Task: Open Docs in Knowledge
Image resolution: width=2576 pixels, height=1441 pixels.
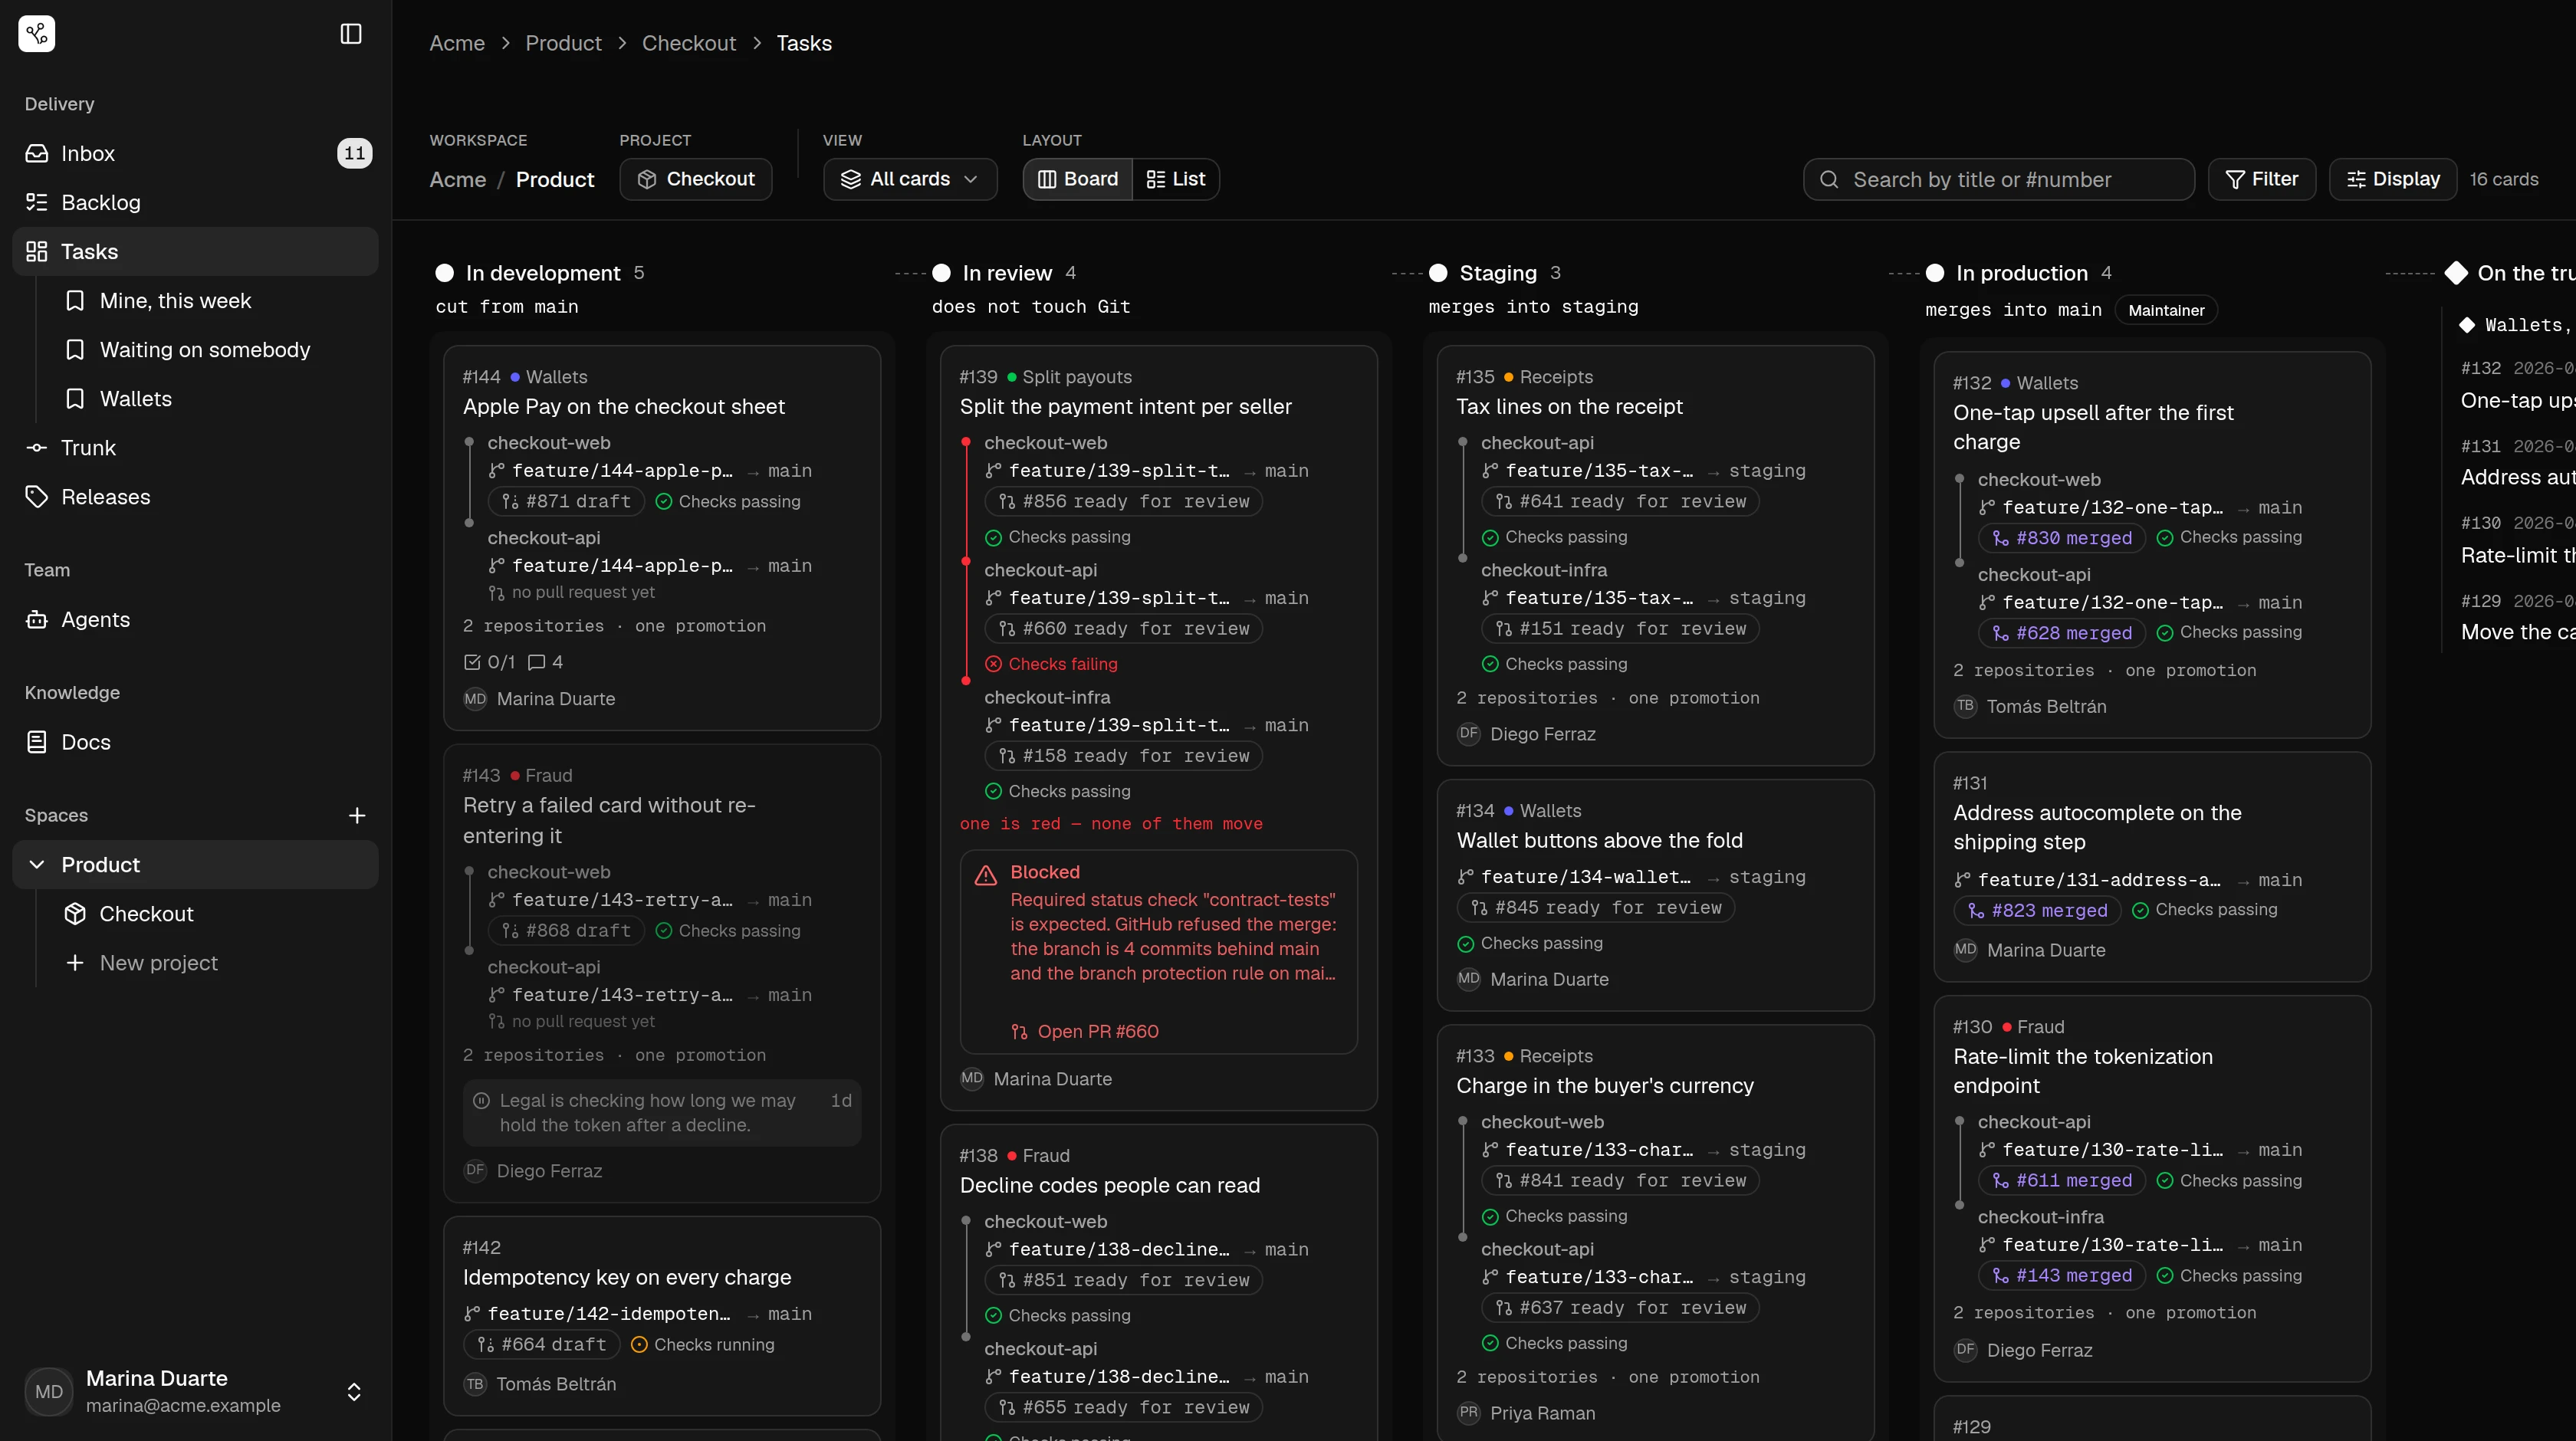Action: [x=196, y=742]
